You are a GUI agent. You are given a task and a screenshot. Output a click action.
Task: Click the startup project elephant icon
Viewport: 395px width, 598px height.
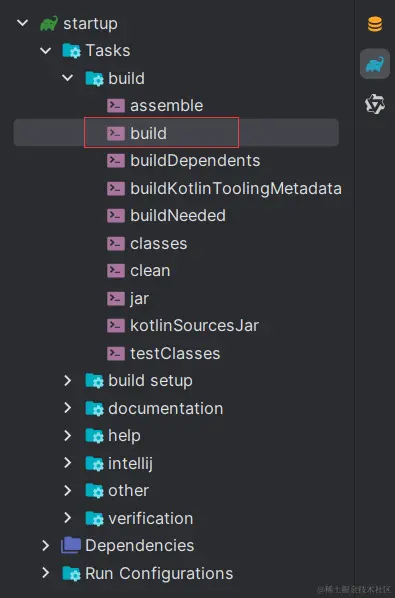[x=49, y=24]
